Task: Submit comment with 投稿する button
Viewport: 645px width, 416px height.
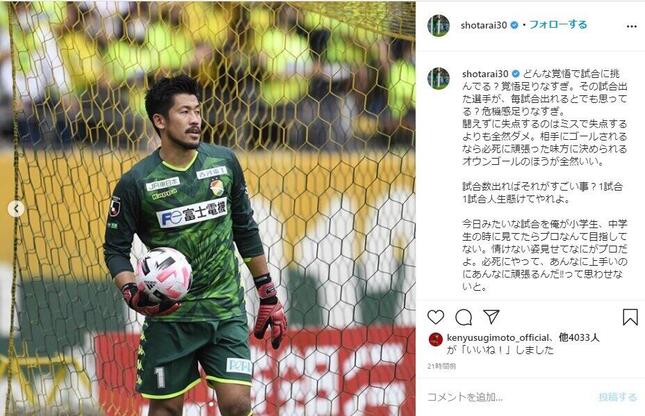Action: 618,397
